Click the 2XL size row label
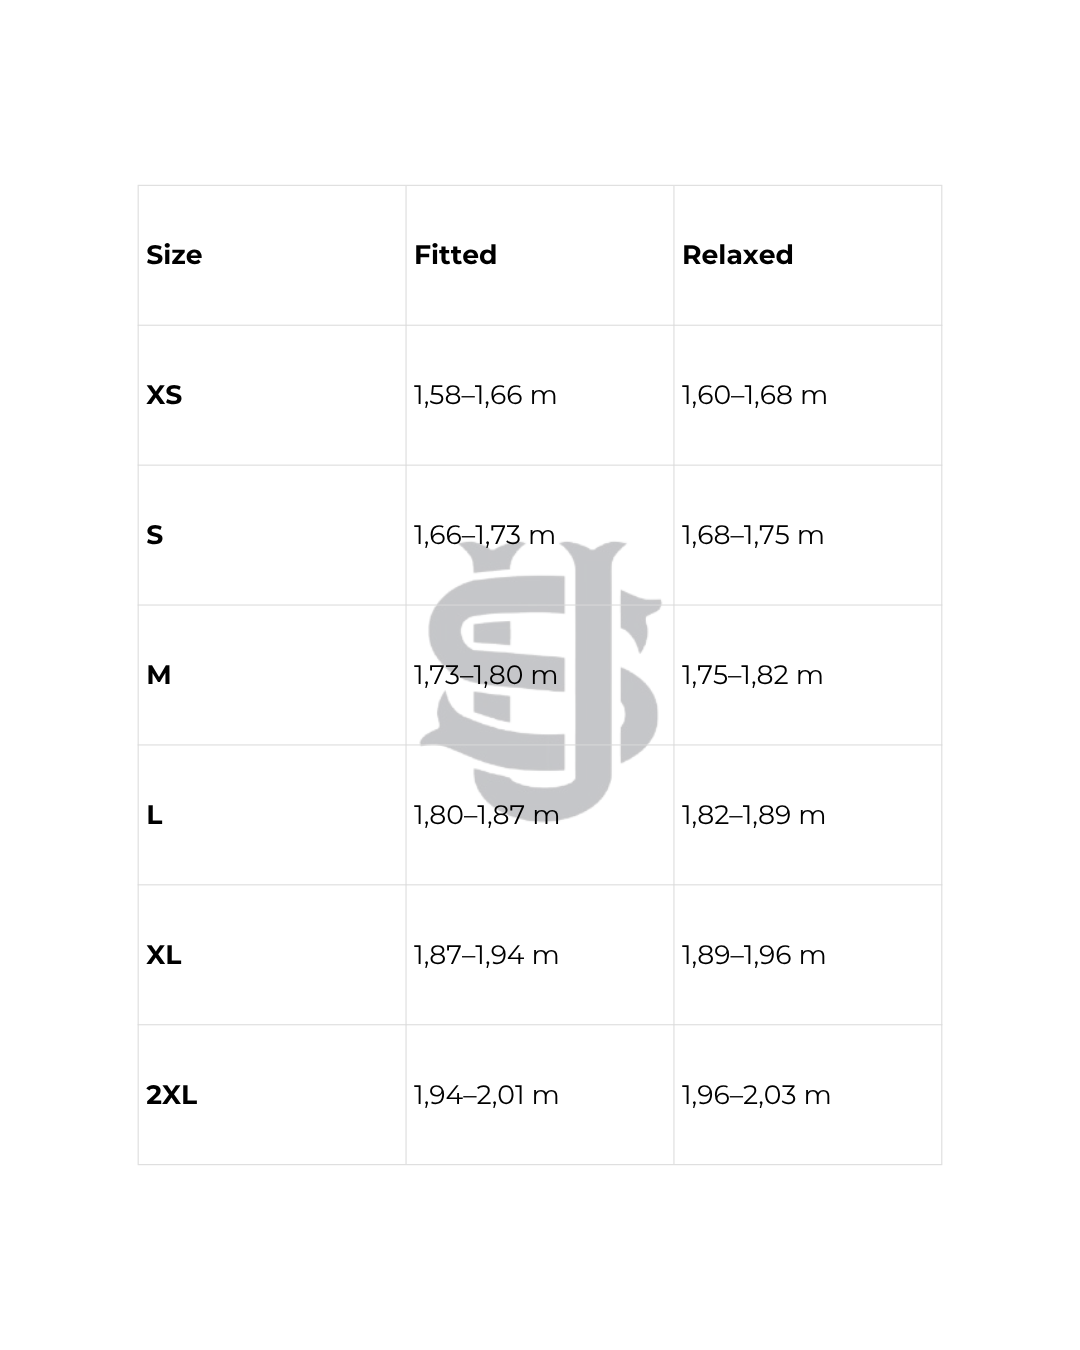This screenshot has height=1350, width=1080. [172, 1095]
